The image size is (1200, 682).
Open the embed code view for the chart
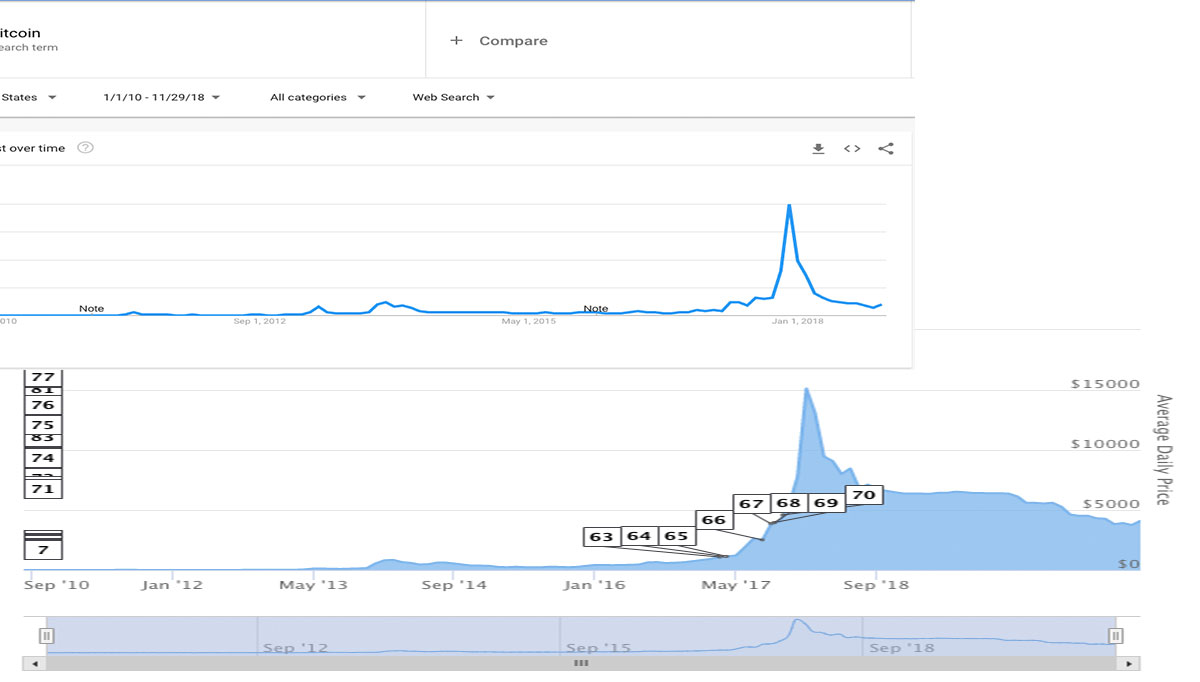(x=852, y=147)
